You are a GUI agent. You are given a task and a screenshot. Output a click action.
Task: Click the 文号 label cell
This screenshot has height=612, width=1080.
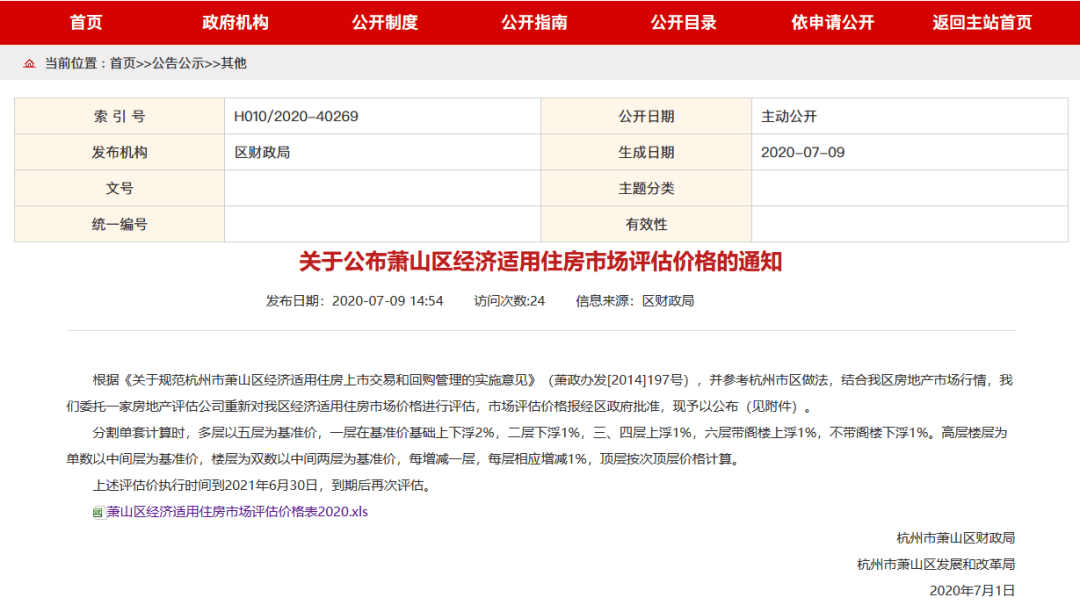(x=120, y=188)
